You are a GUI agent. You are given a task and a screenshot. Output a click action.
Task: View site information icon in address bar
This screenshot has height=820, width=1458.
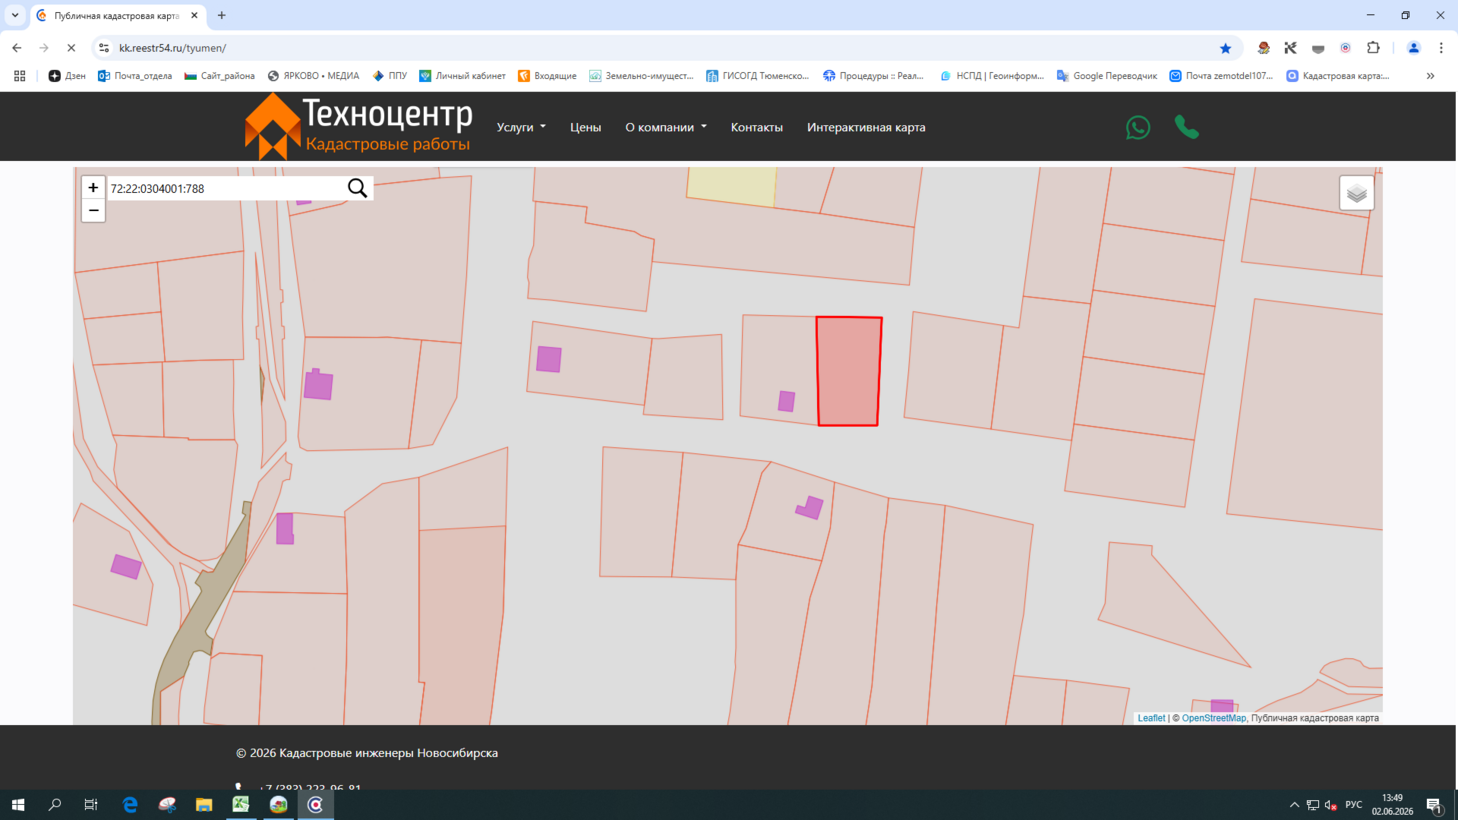point(104,48)
